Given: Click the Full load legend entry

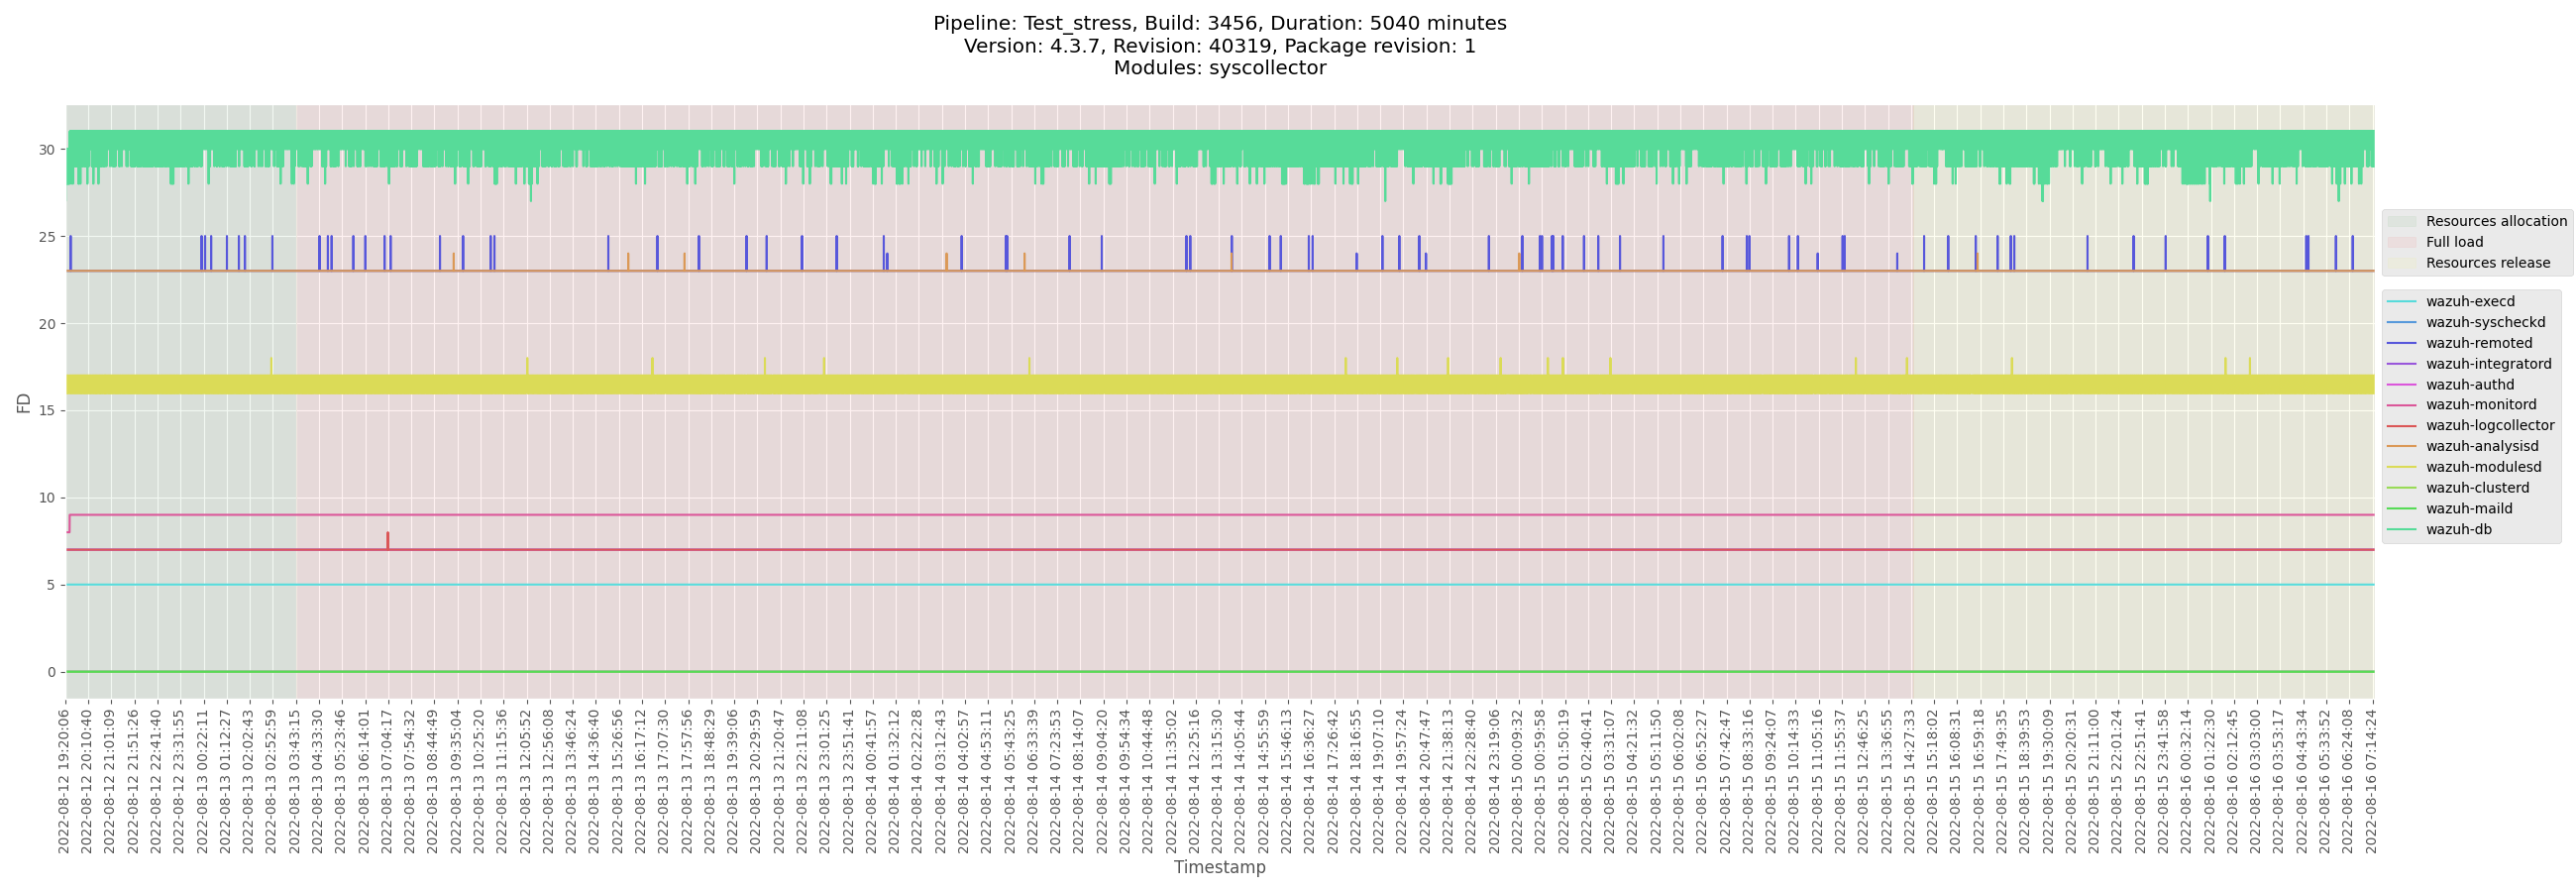Looking at the screenshot, I should click(x=2453, y=242).
